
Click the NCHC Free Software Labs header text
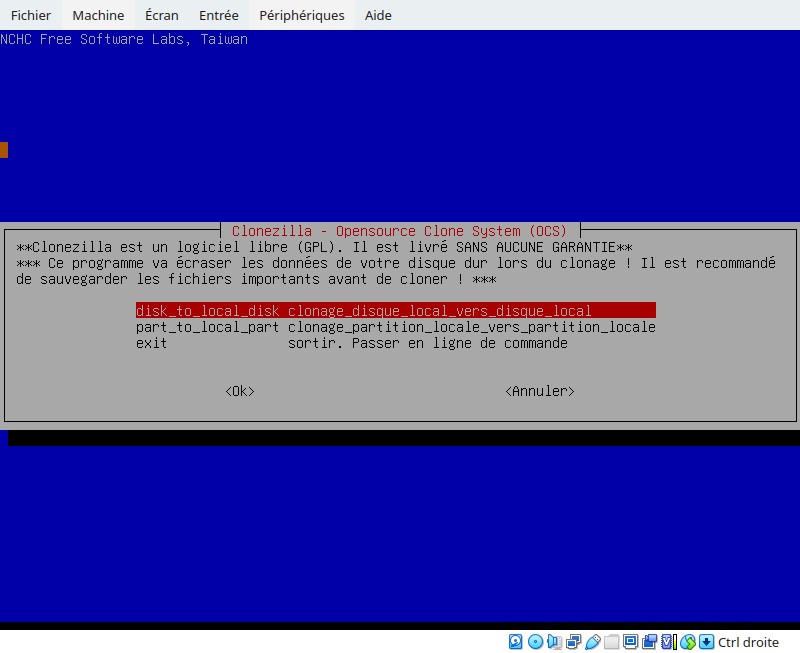tap(124, 39)
